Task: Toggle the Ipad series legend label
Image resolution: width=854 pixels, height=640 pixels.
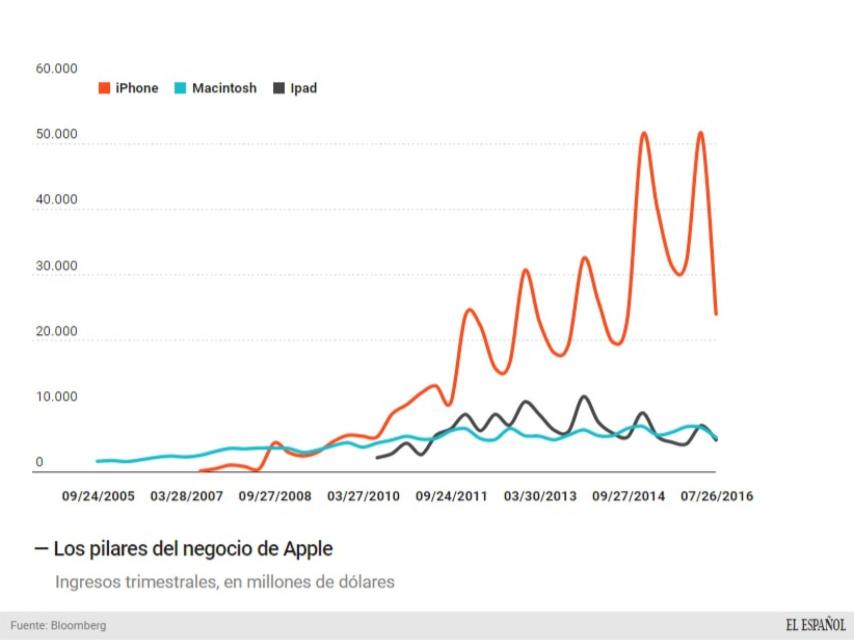Action: (303, 88)
